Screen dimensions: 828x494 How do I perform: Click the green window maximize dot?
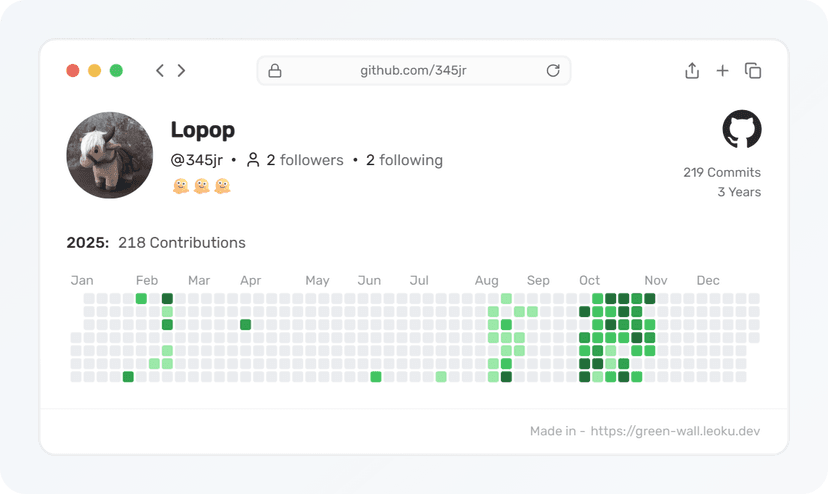tap(116, 71)
